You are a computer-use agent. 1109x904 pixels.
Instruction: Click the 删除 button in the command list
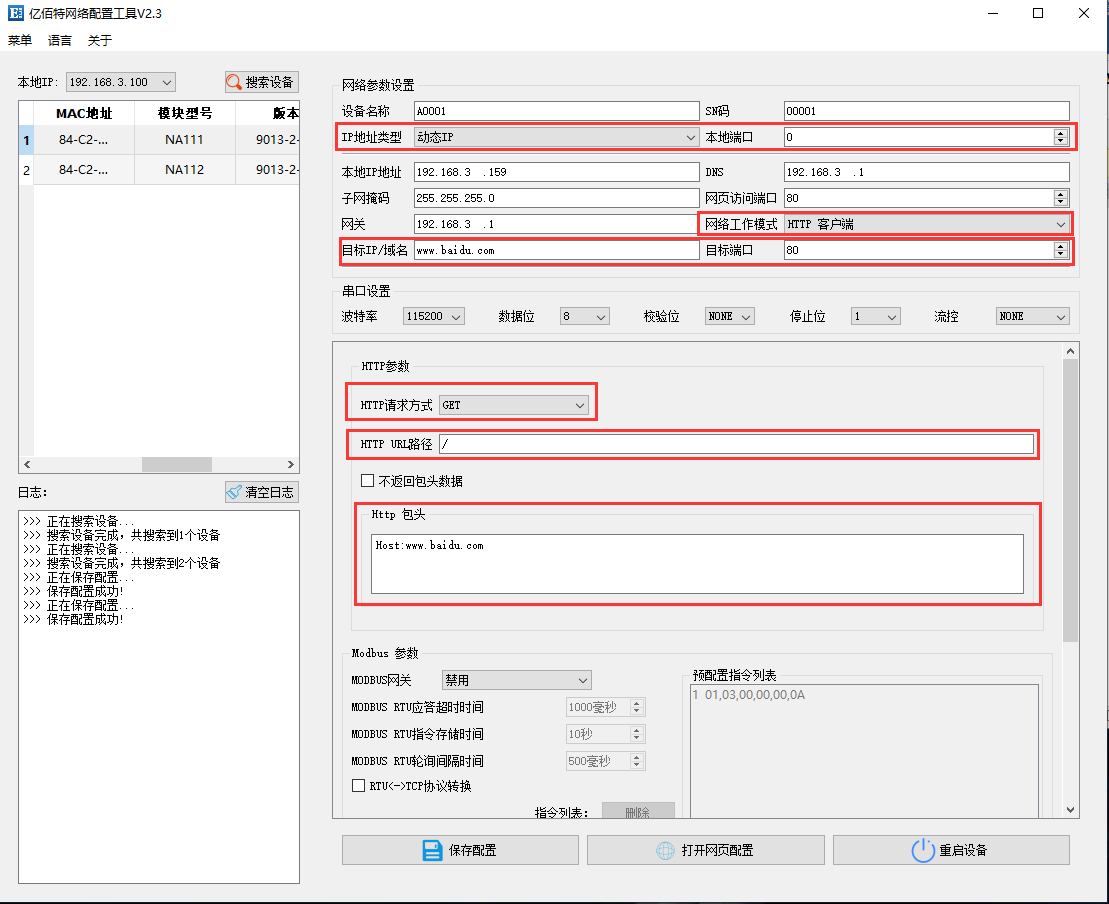(x=637, y=812)
